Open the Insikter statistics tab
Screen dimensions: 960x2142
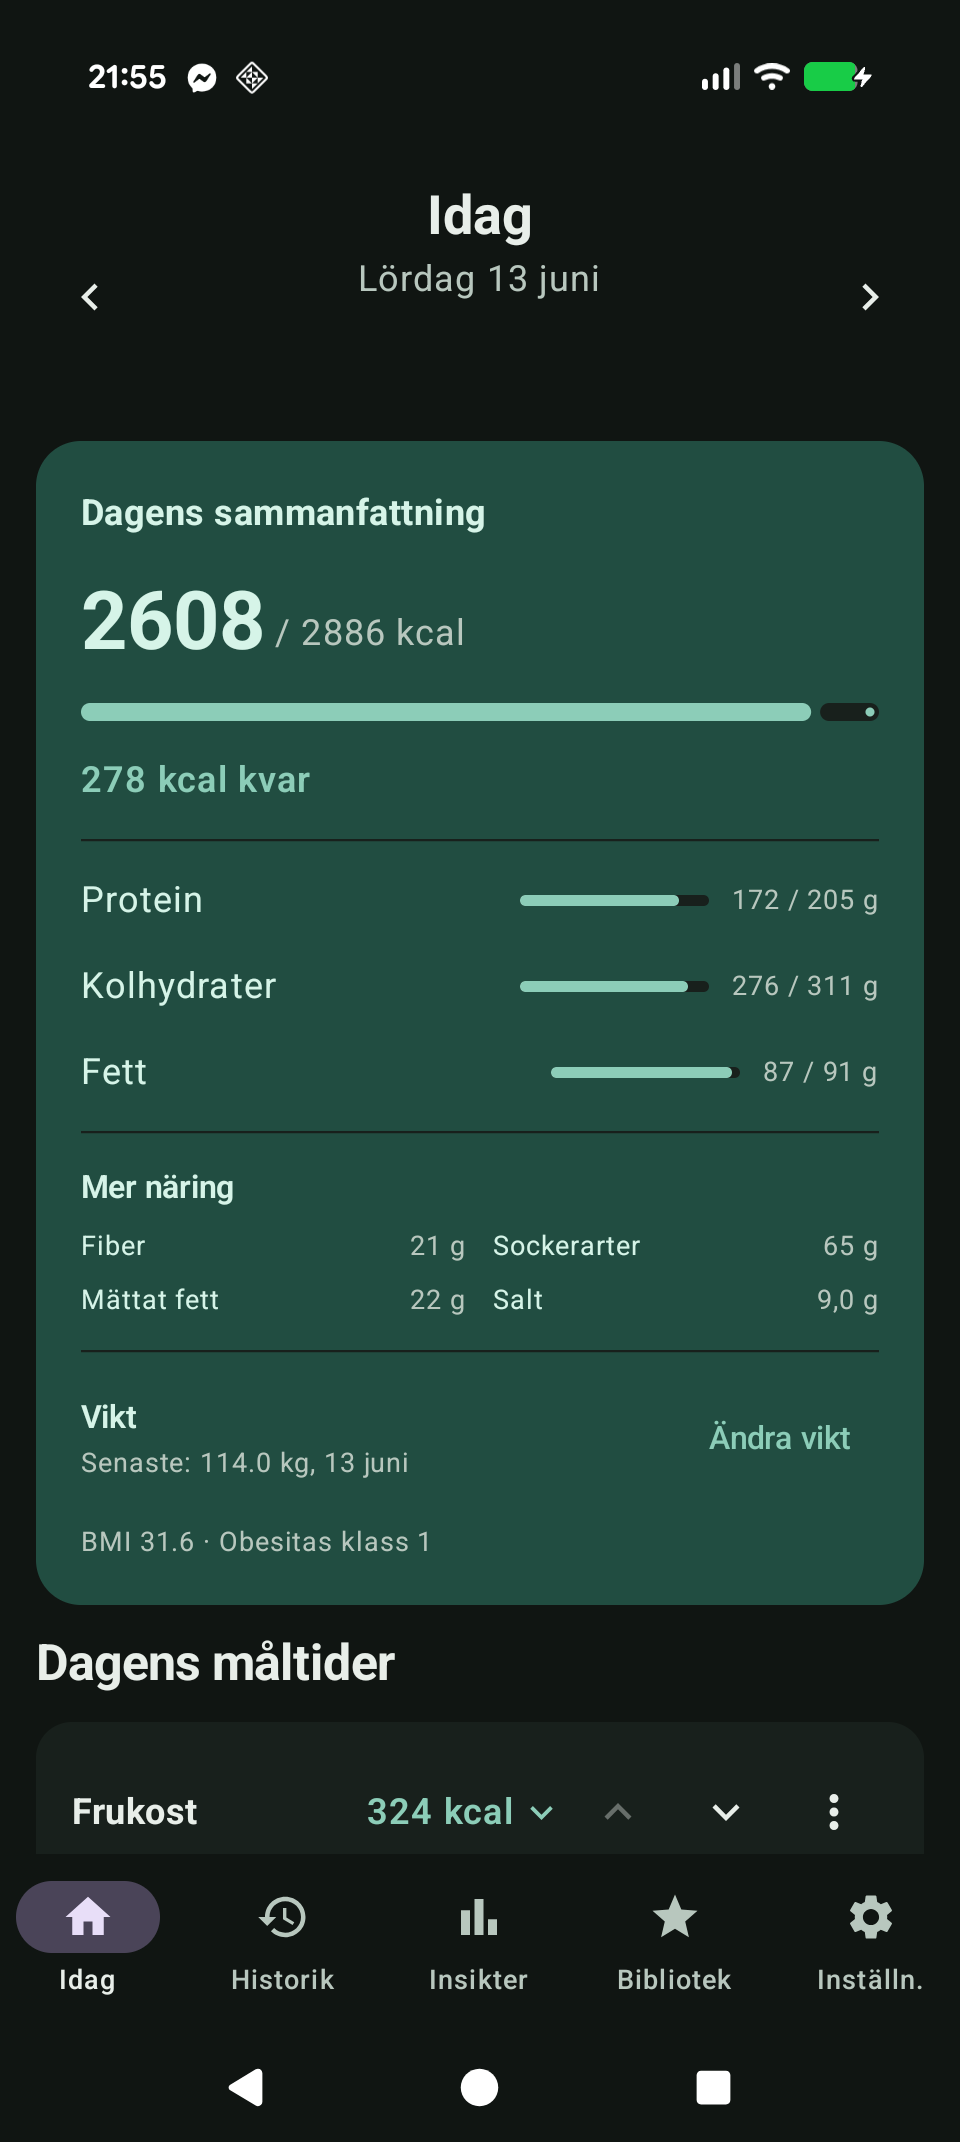point(479,1938)
